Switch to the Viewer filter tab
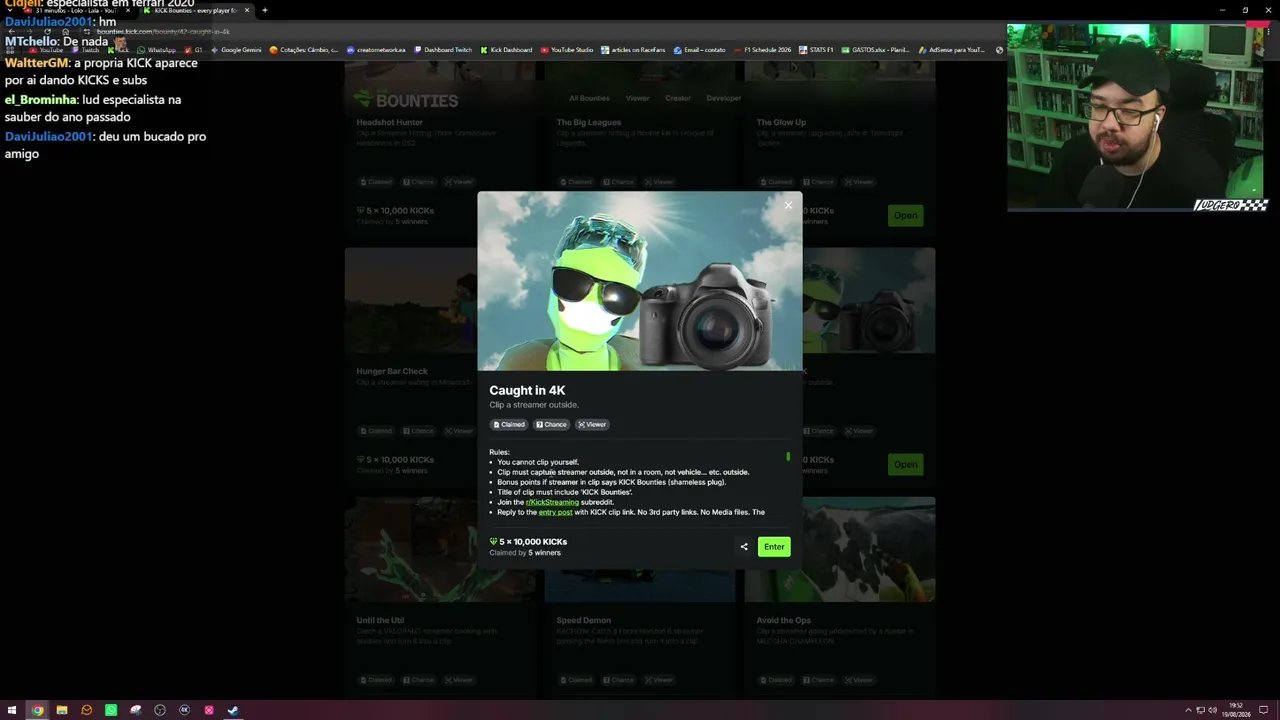 637,98
